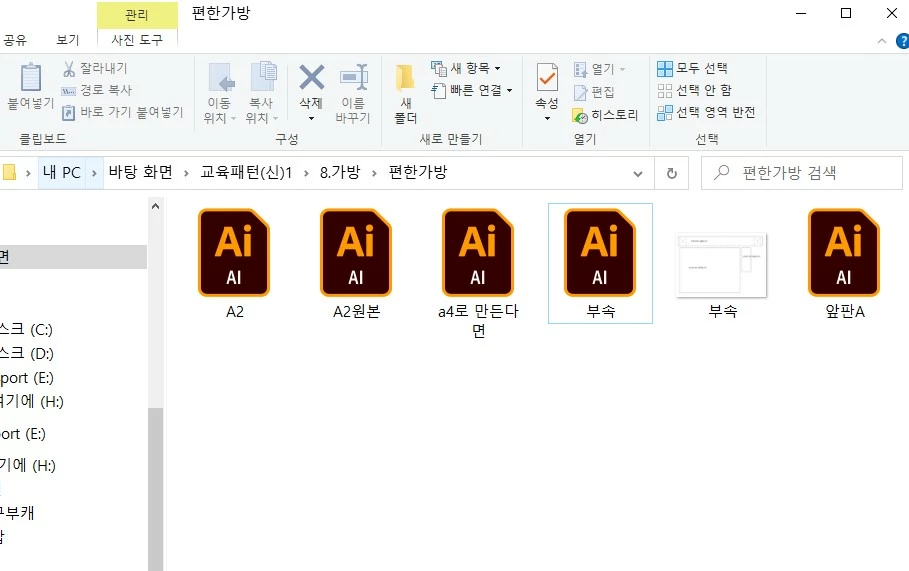The width and height of the screenshot is (909, 571).
Task: Go to 바탕 화면 in the address bar
Action: 140,172
